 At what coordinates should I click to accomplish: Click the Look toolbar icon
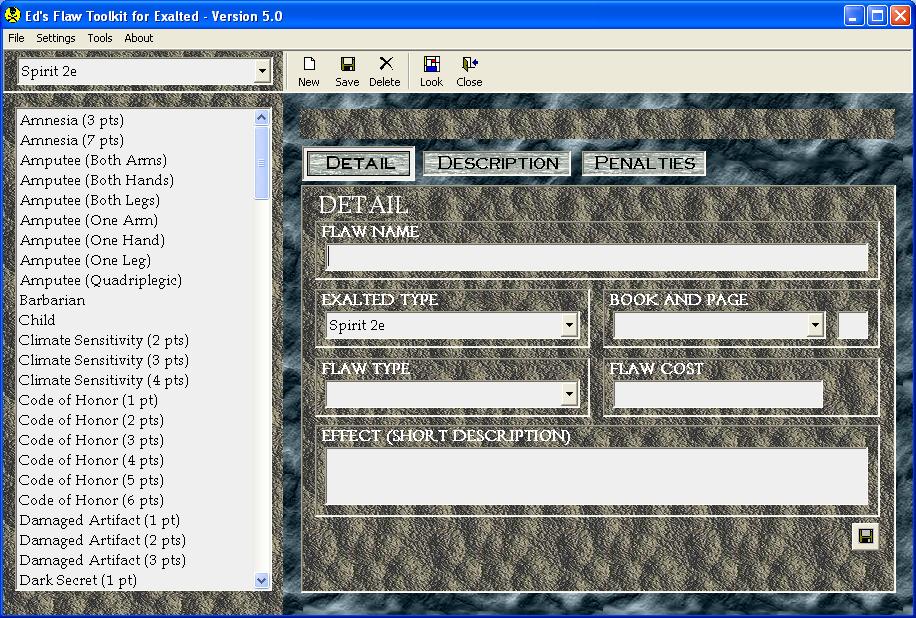click(x=431, y=72)
